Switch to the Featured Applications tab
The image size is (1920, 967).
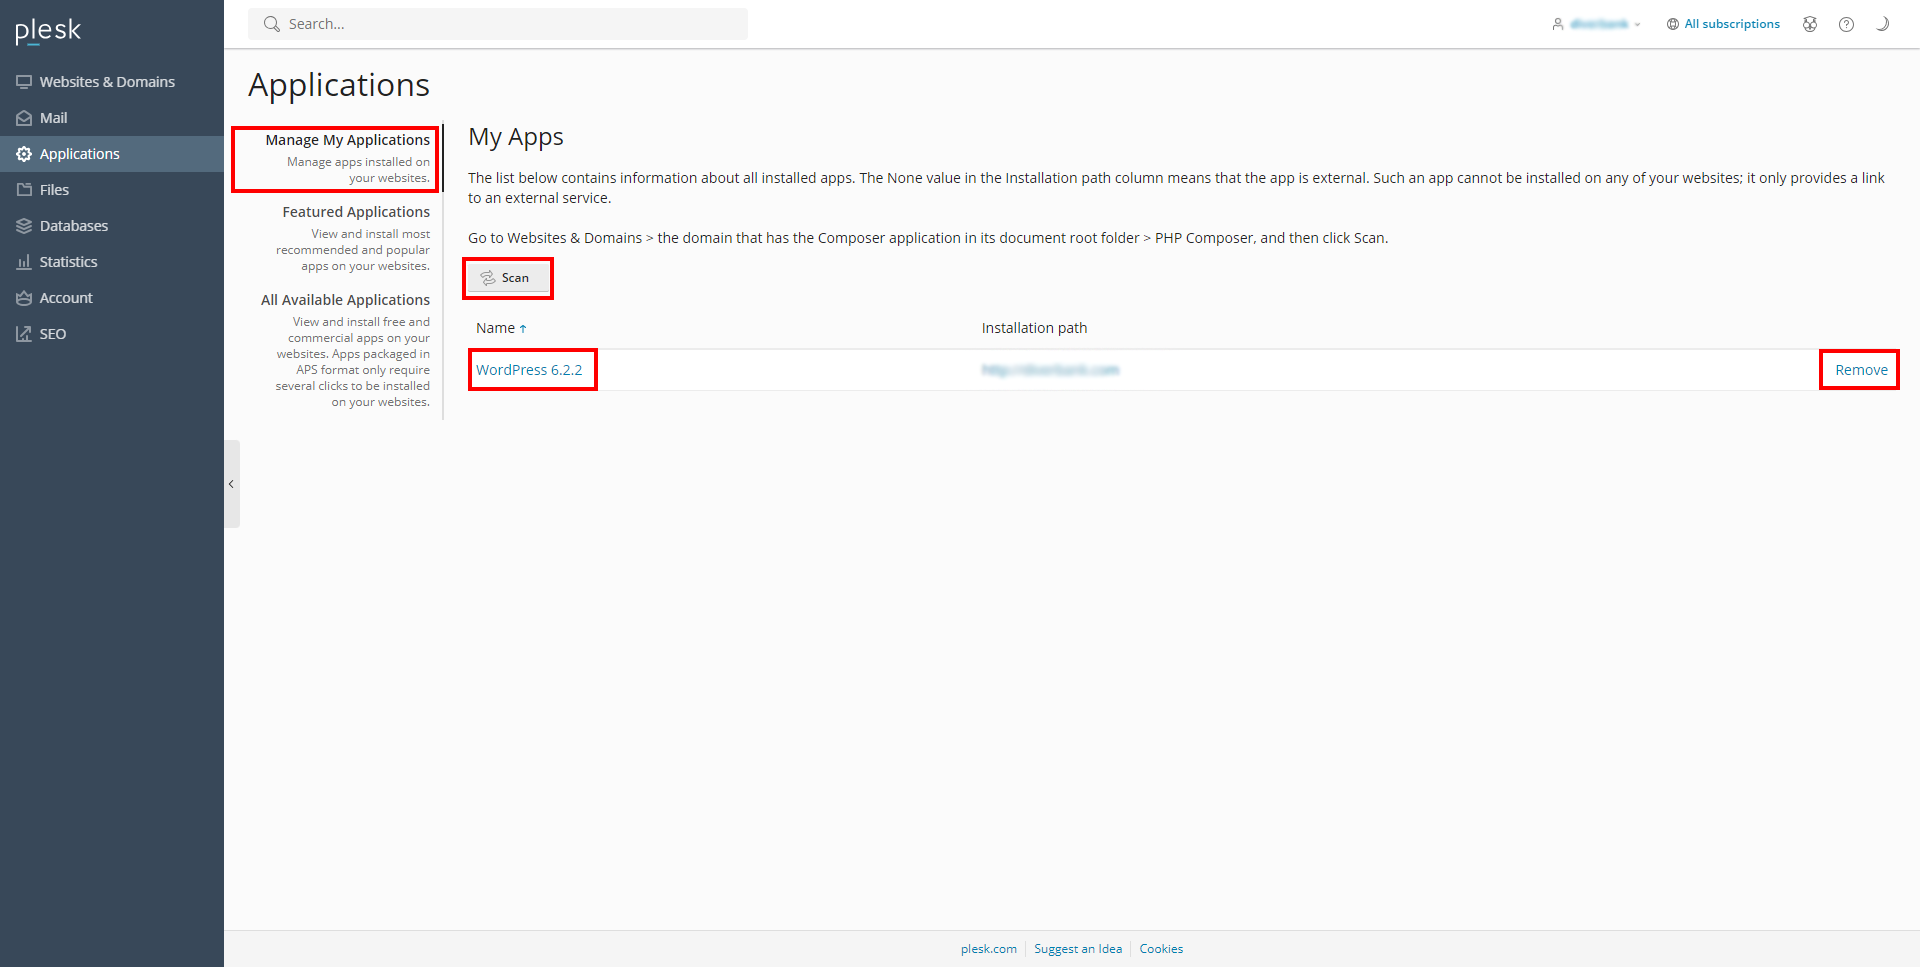[355, 212]
